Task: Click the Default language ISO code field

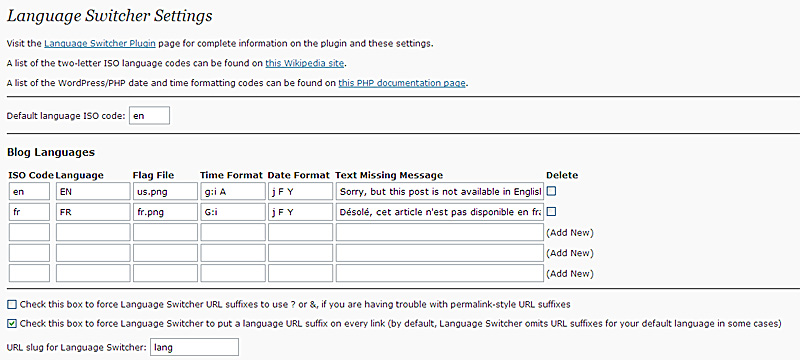Action: tap(149, 116)
